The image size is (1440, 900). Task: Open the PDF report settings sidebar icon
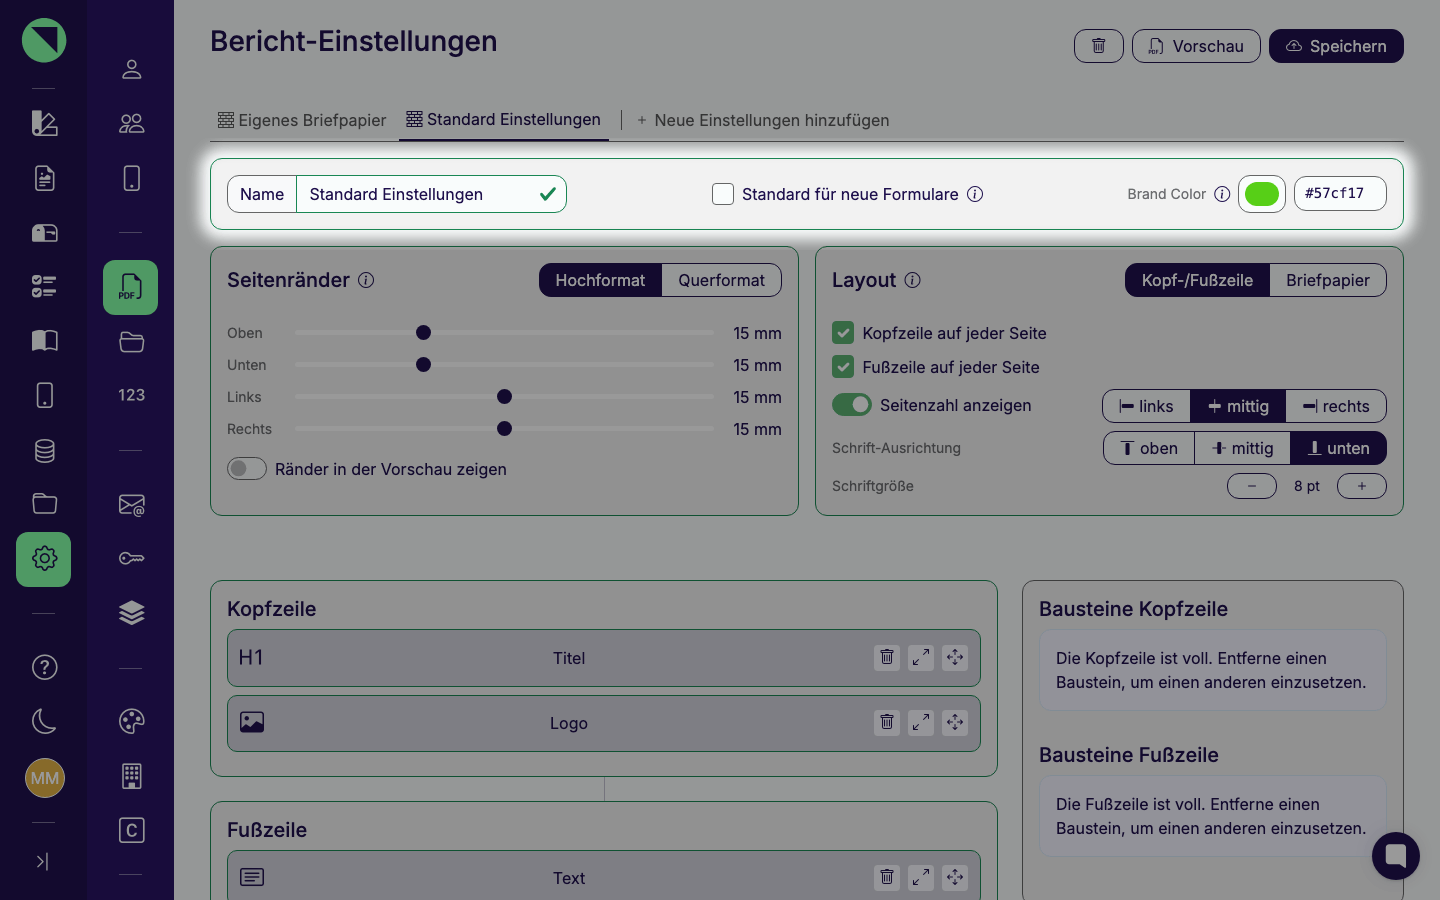click(130, 288)
